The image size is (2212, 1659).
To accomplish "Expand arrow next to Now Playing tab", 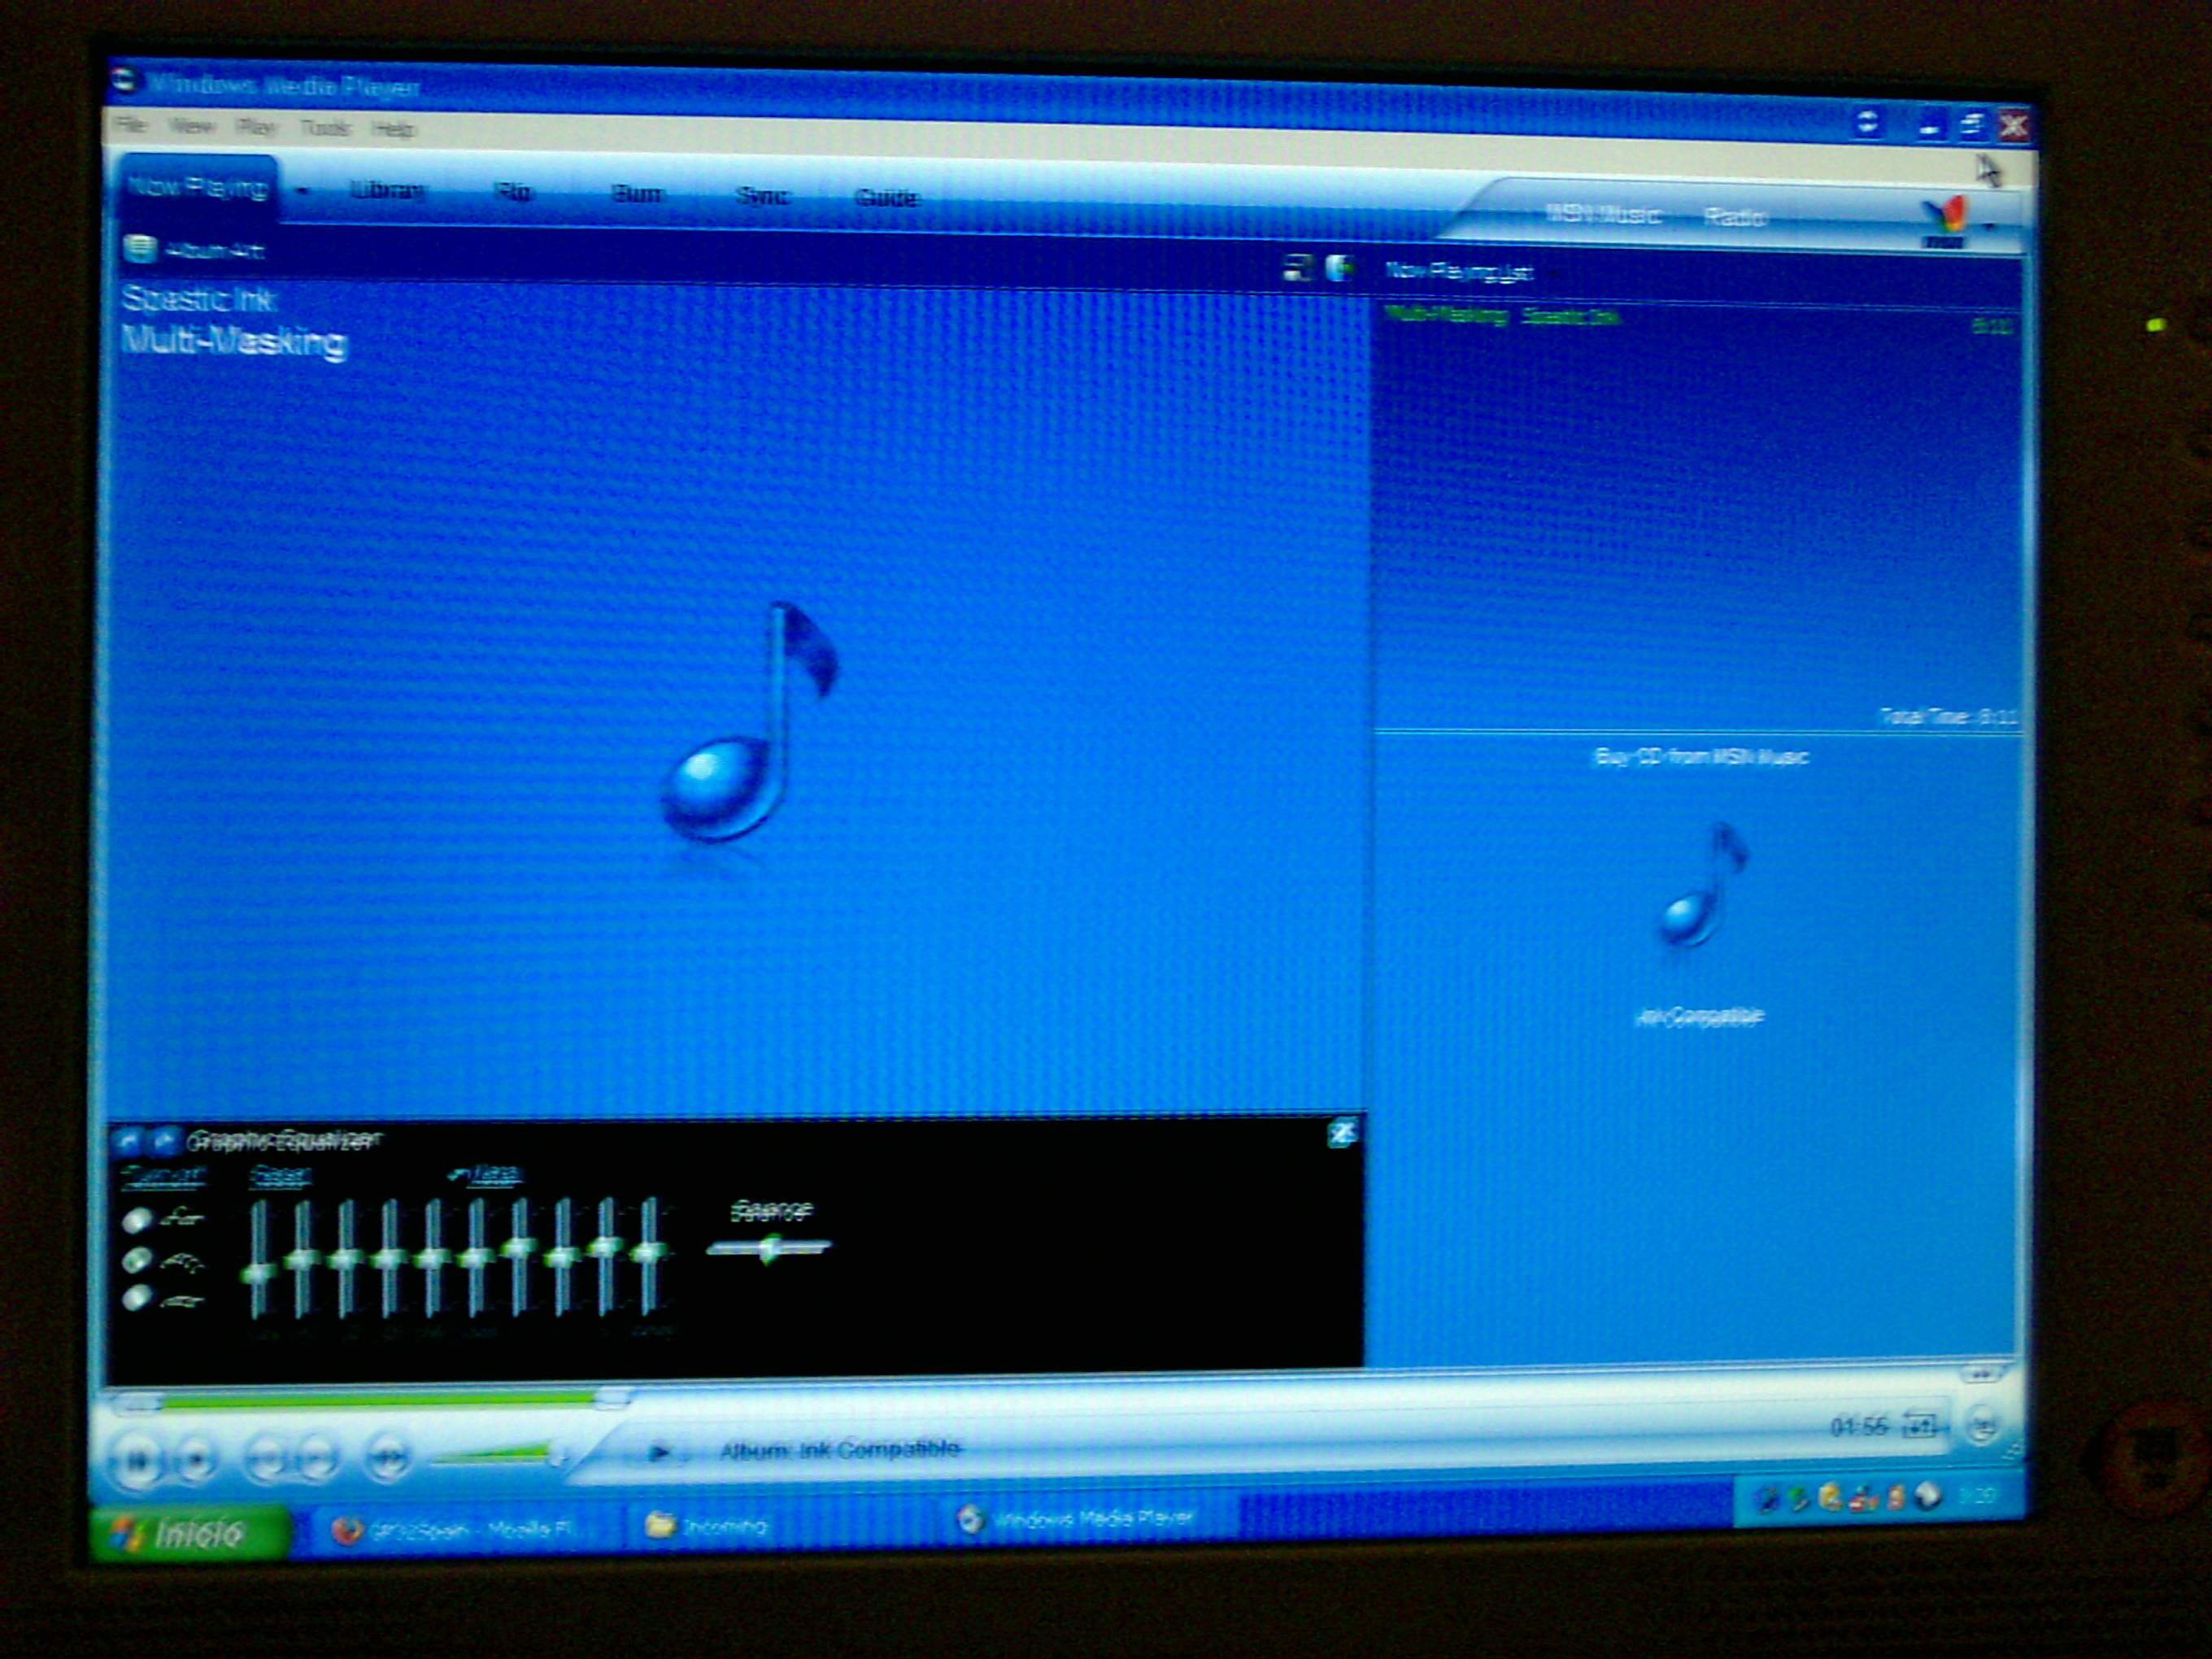I will pos(303,191).
